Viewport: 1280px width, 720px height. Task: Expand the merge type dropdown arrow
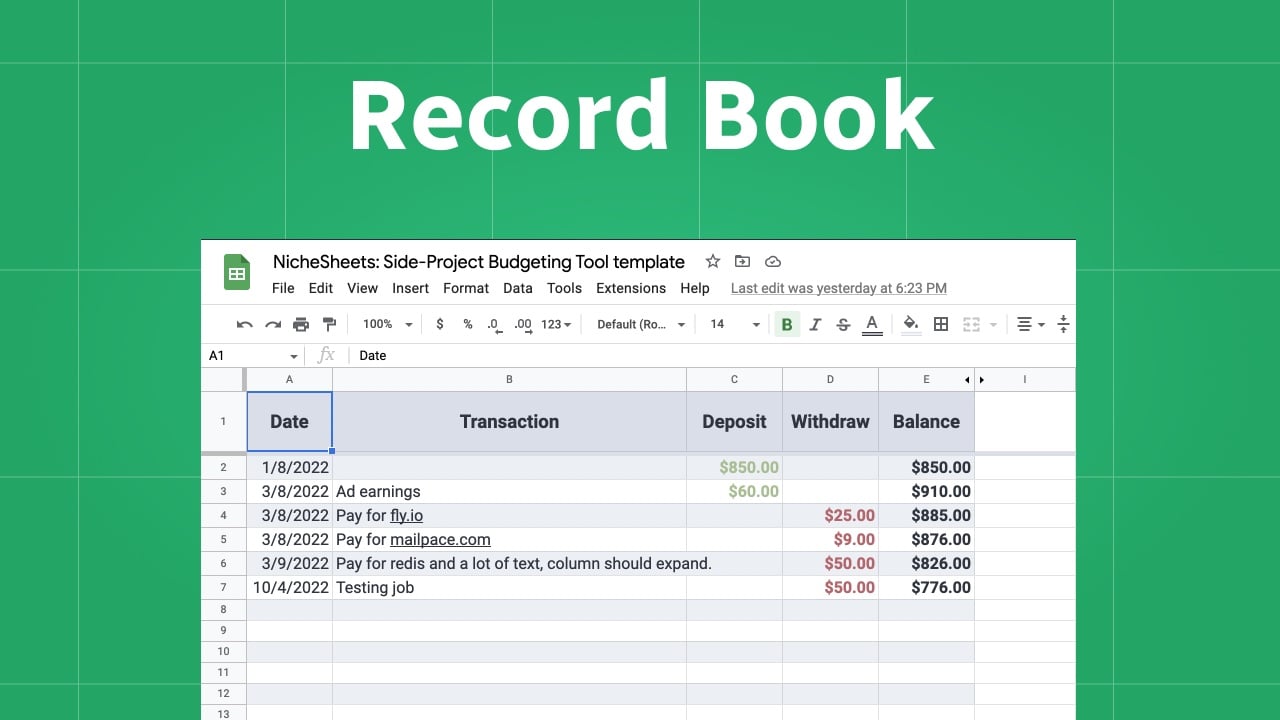(993, 324)
